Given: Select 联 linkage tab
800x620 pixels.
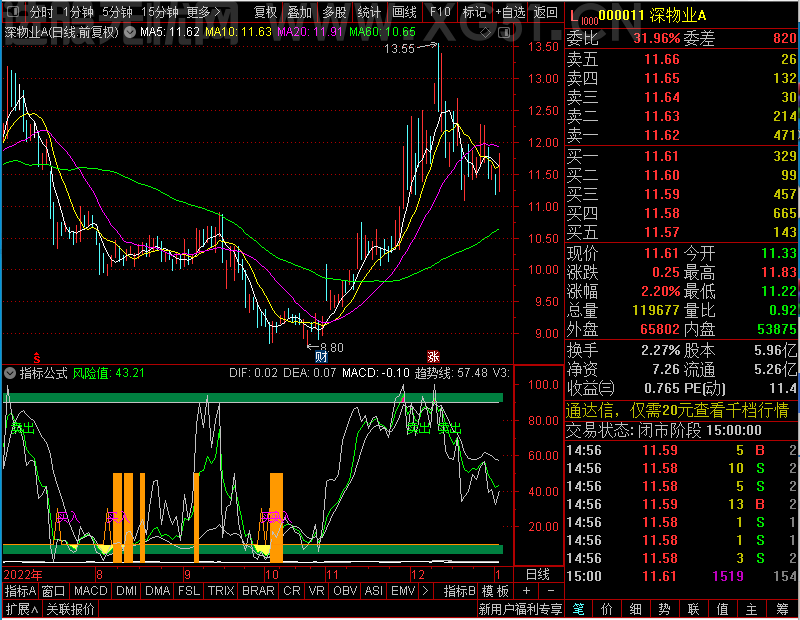Looking at the screenshot, I should tap(693, 609).
